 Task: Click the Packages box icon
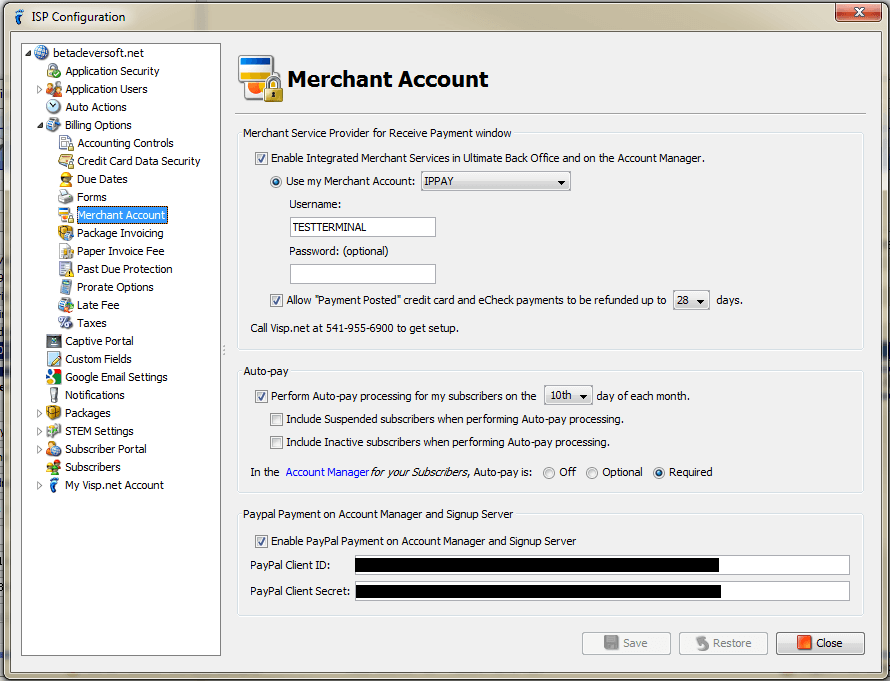tap(53, 413)
